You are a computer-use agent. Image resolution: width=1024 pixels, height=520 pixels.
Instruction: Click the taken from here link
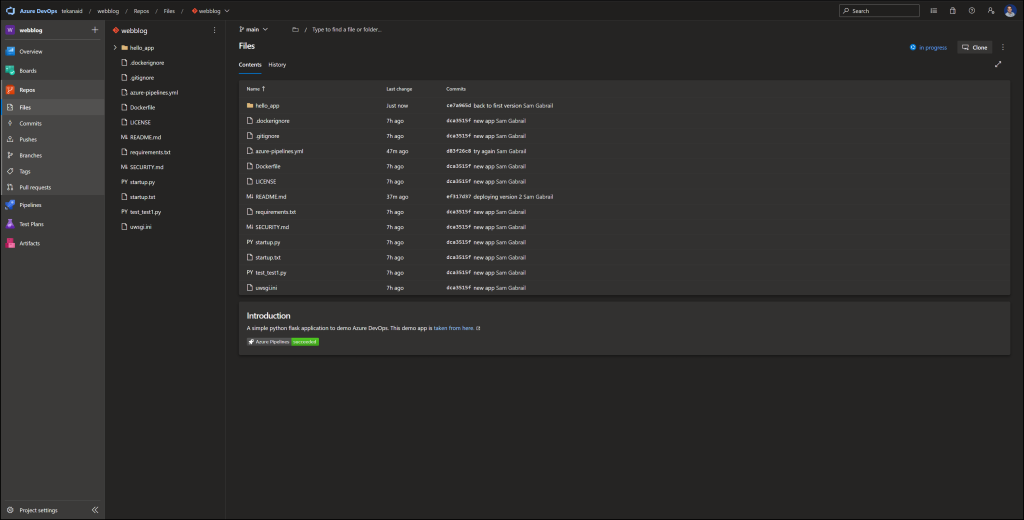tap(454, 328)
